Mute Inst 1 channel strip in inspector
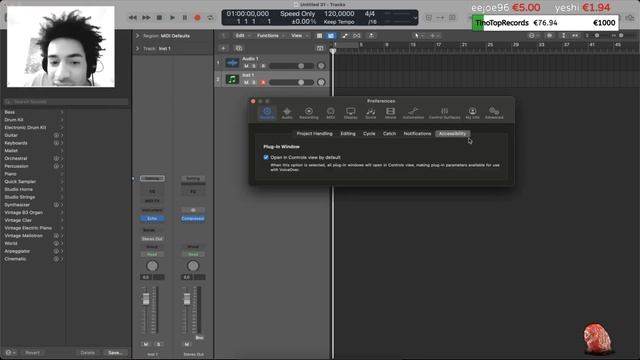Viewport: 640px width, 360px height. [146, 344]
